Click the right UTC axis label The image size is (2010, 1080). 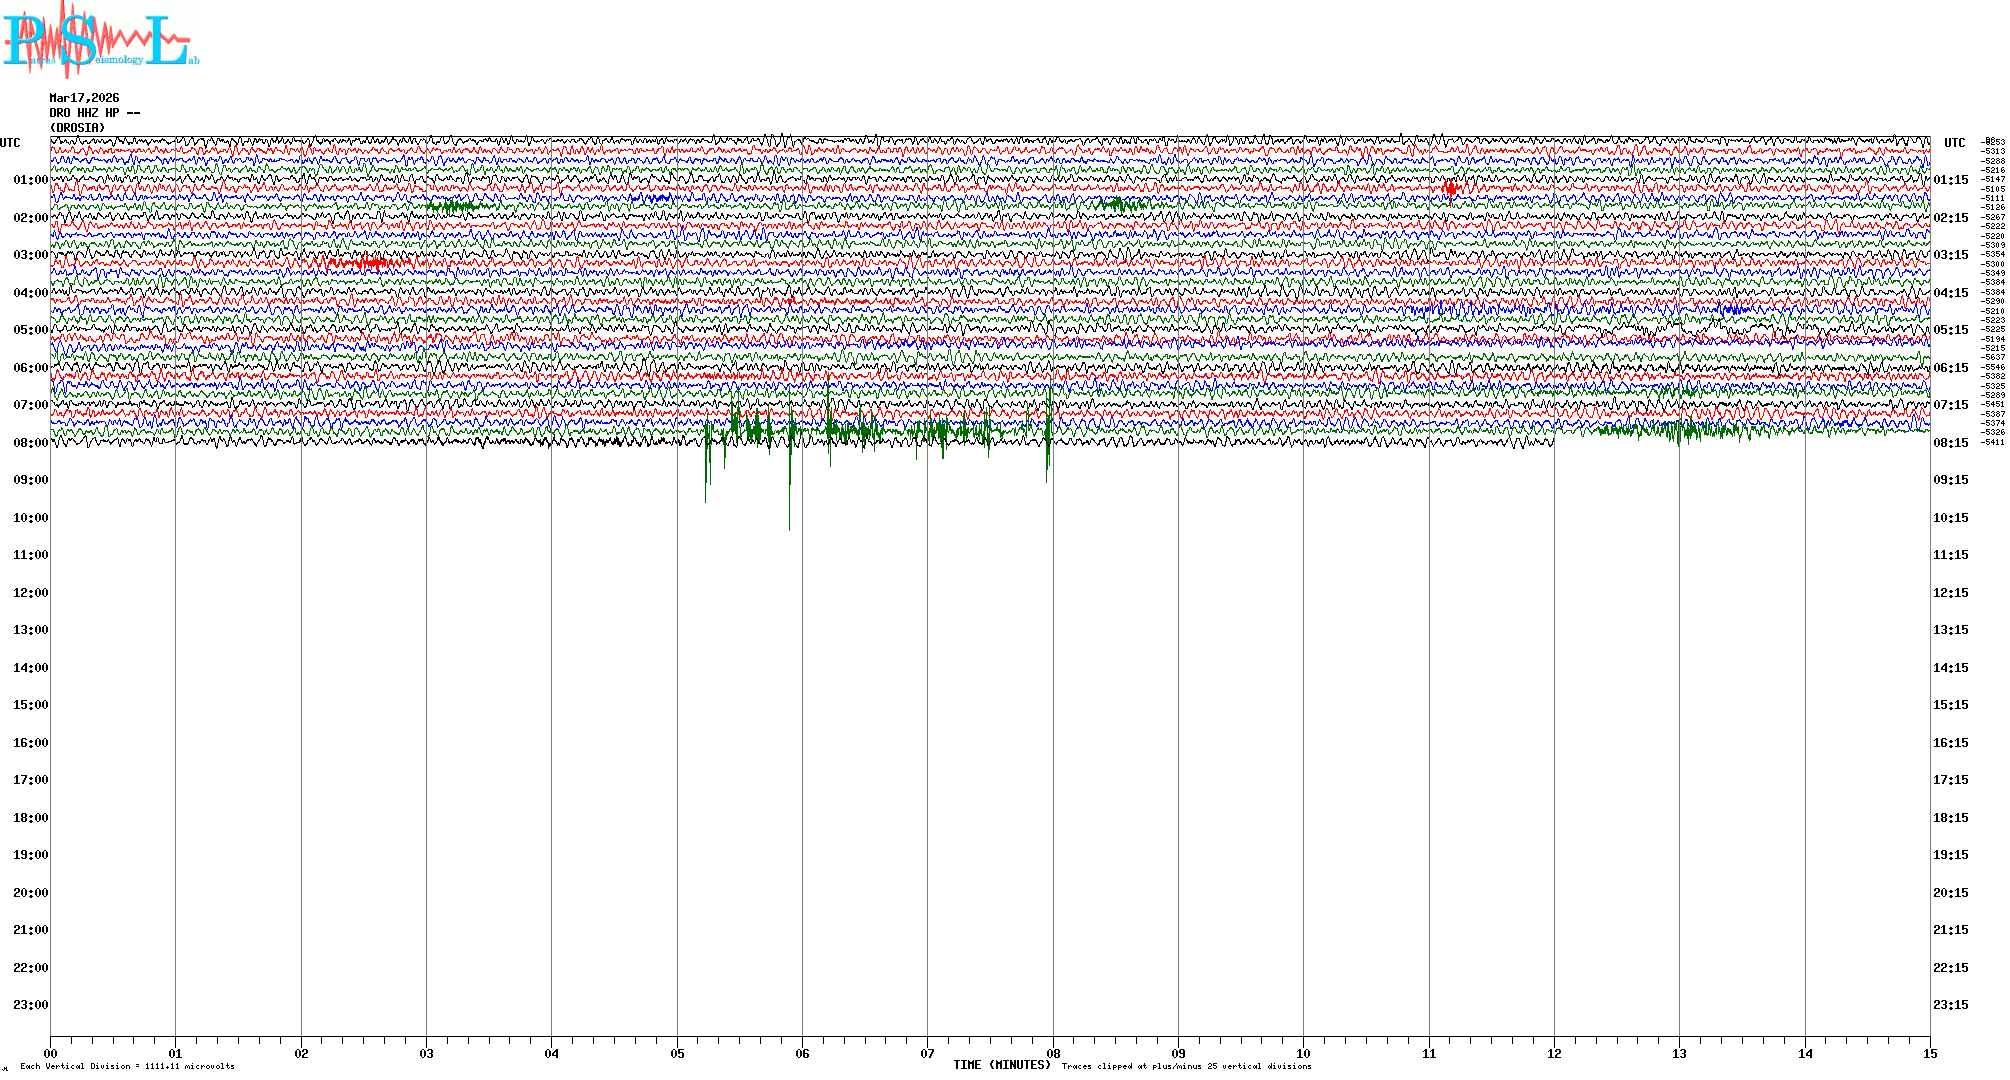[x=1954, y=143]
